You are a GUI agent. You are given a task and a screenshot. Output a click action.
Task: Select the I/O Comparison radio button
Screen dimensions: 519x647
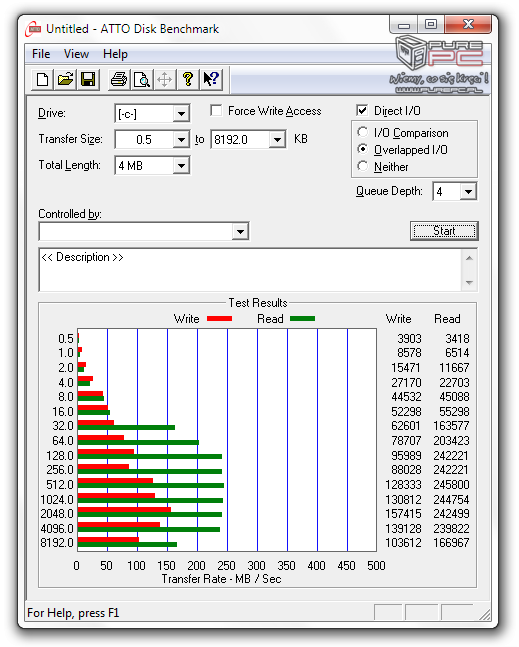[362, 132]
